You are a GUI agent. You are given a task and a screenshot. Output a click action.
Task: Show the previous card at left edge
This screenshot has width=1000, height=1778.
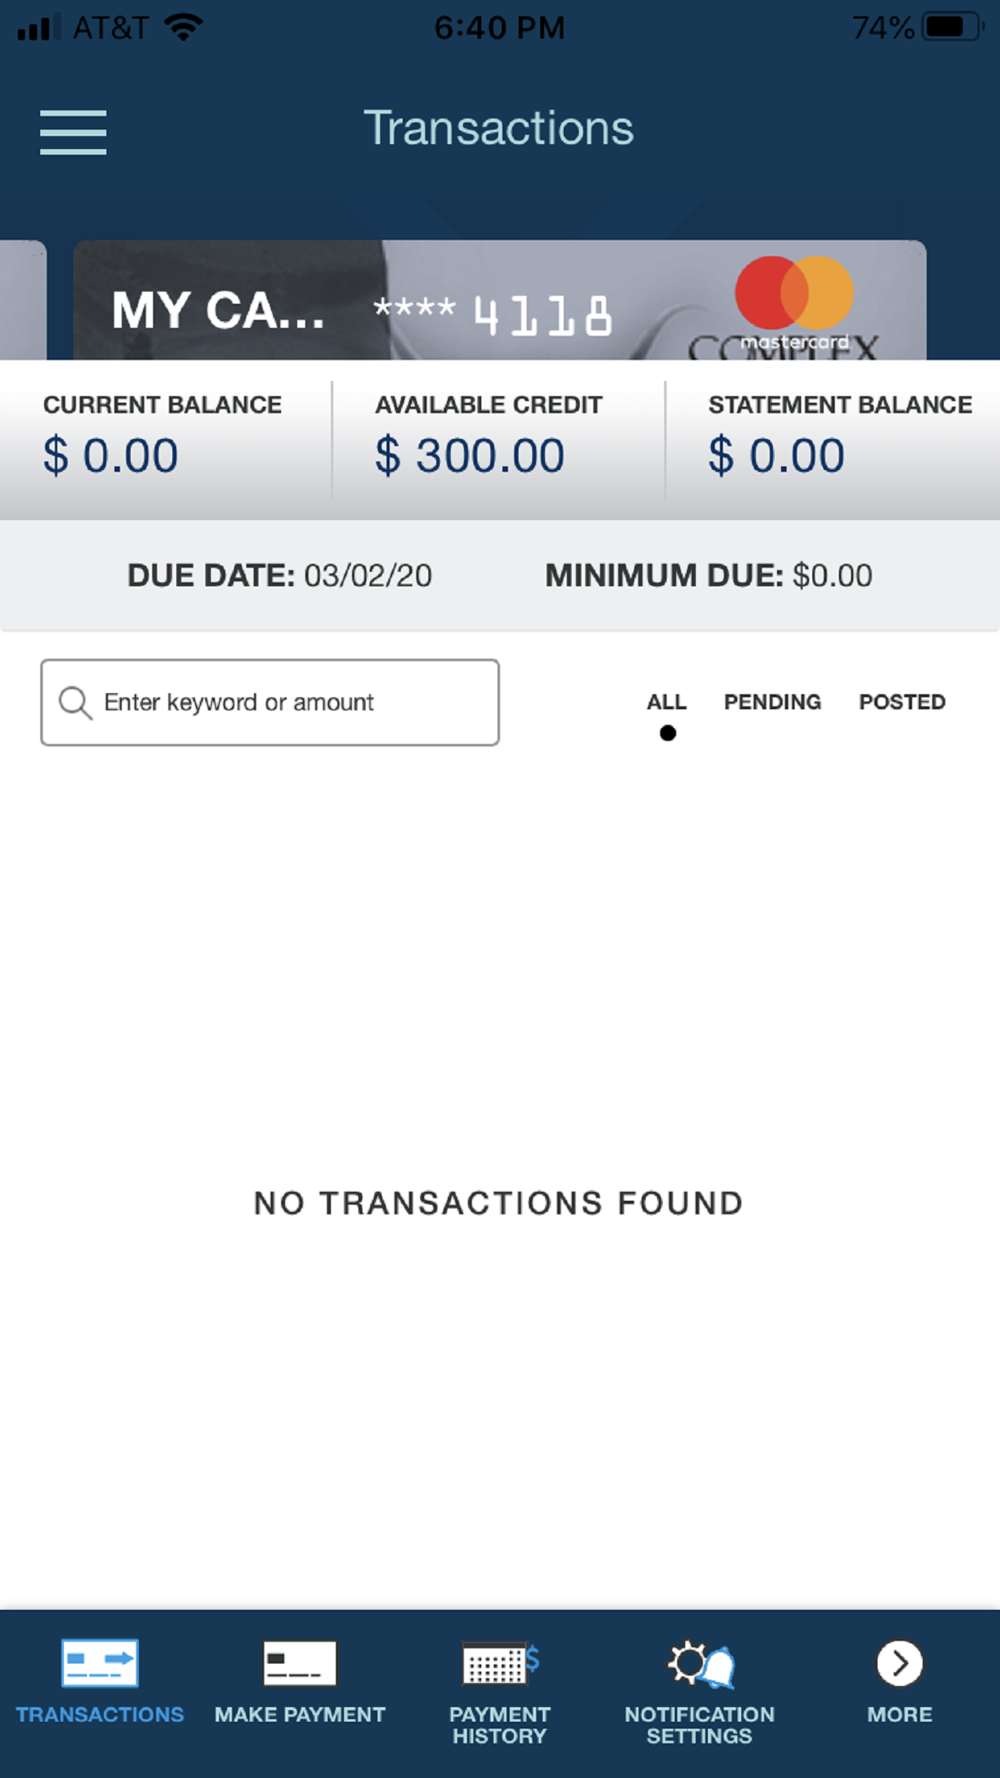pos(23,300)
